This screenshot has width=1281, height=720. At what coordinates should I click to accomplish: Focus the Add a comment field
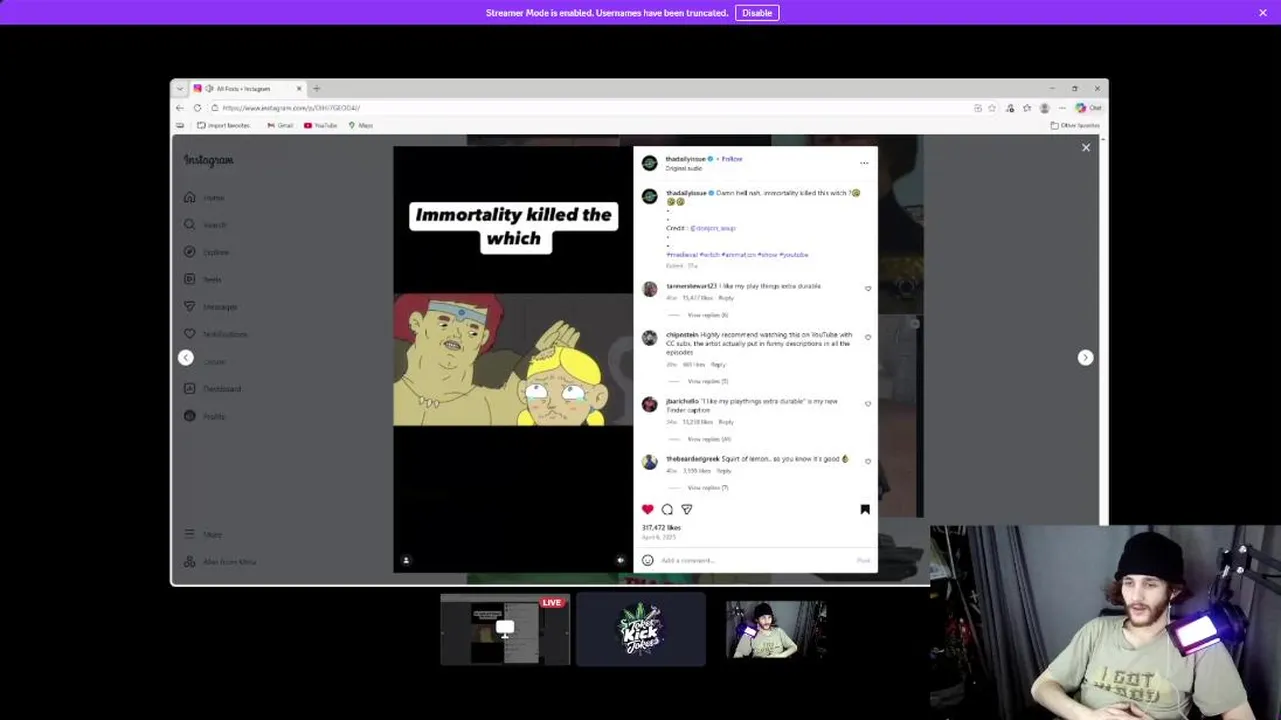[755, 560]
